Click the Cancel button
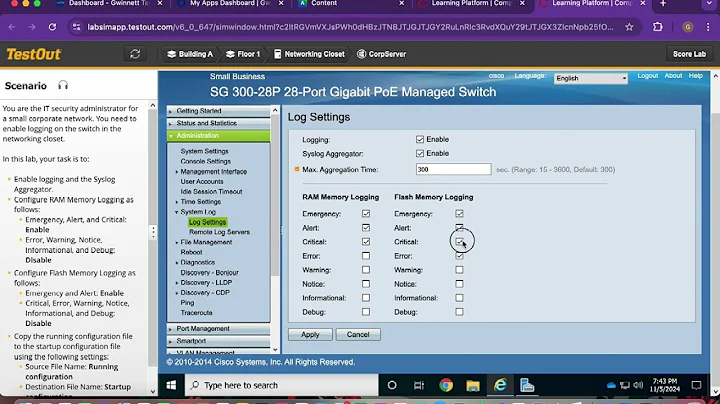This screenshot has height=404, width=720. [x=358, y=335]
